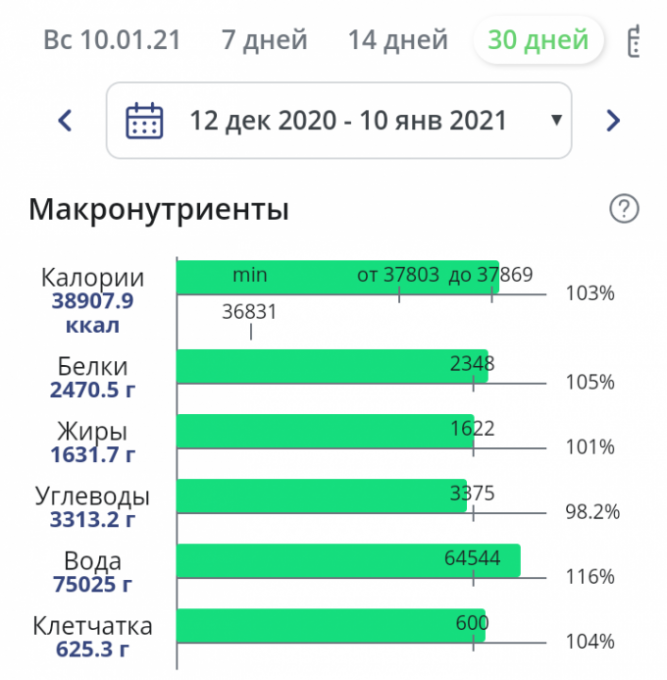This screenshot has height=680, width=667.
Task: Click the calendar icon in date picker
Action: pos(144,122)
